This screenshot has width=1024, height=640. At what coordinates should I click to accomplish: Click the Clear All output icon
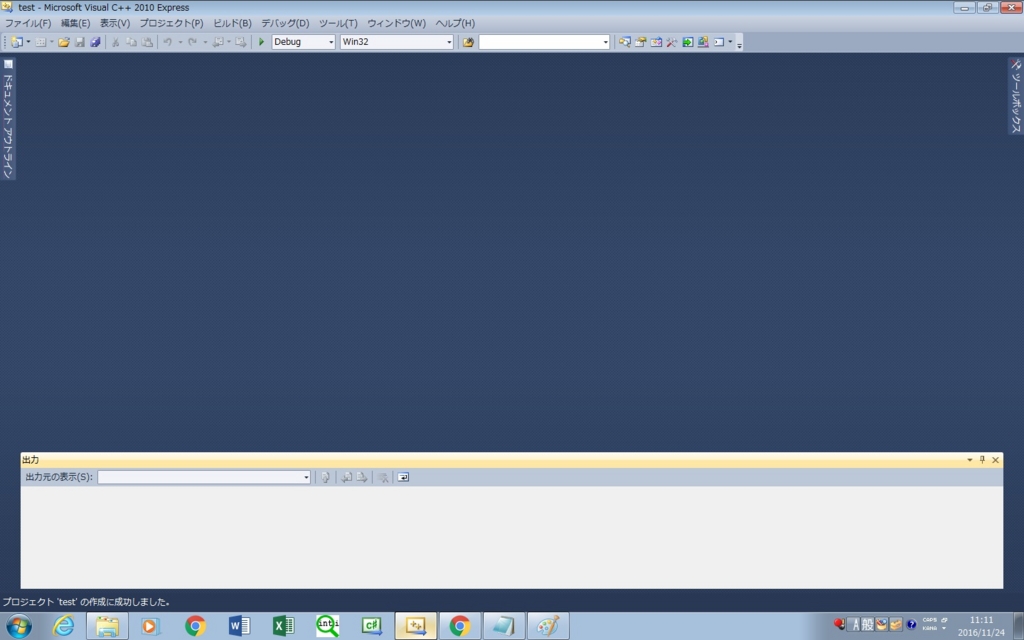click(x=383, y=477)
